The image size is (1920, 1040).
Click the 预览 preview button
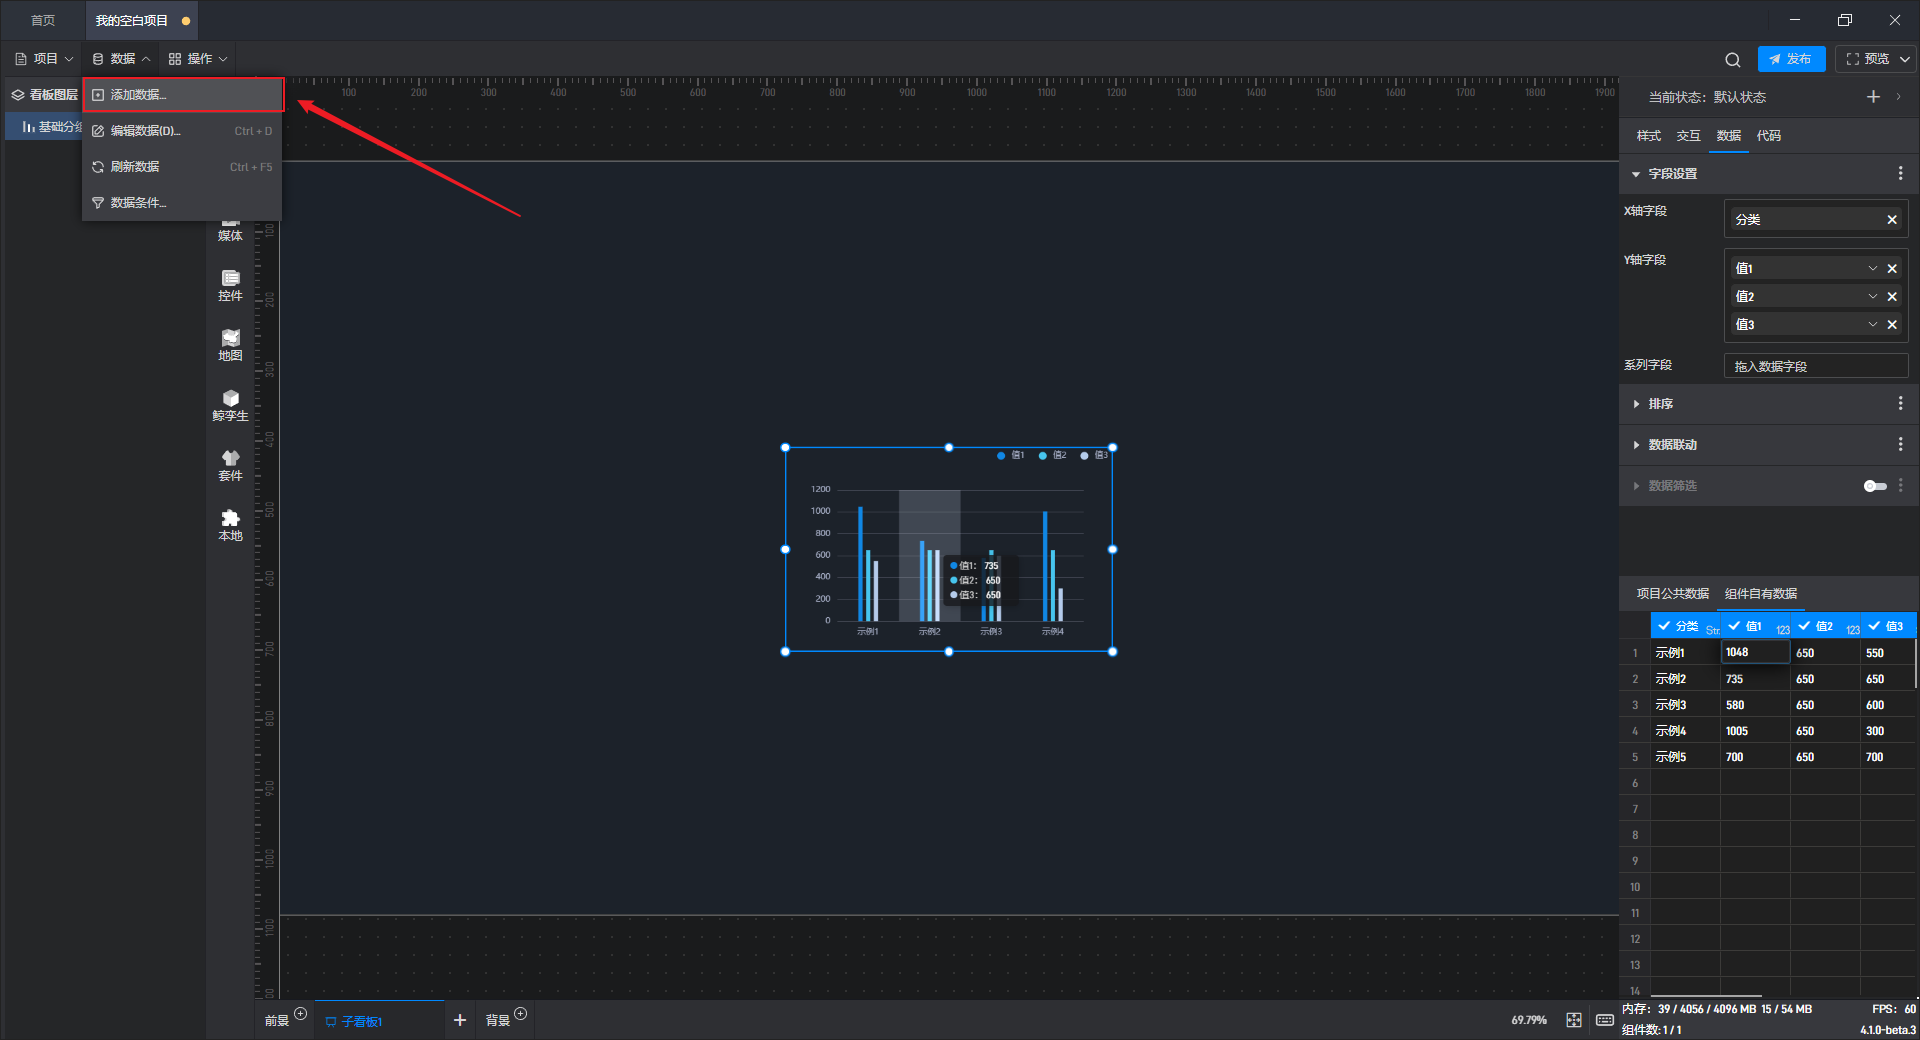pos(1867,59)
